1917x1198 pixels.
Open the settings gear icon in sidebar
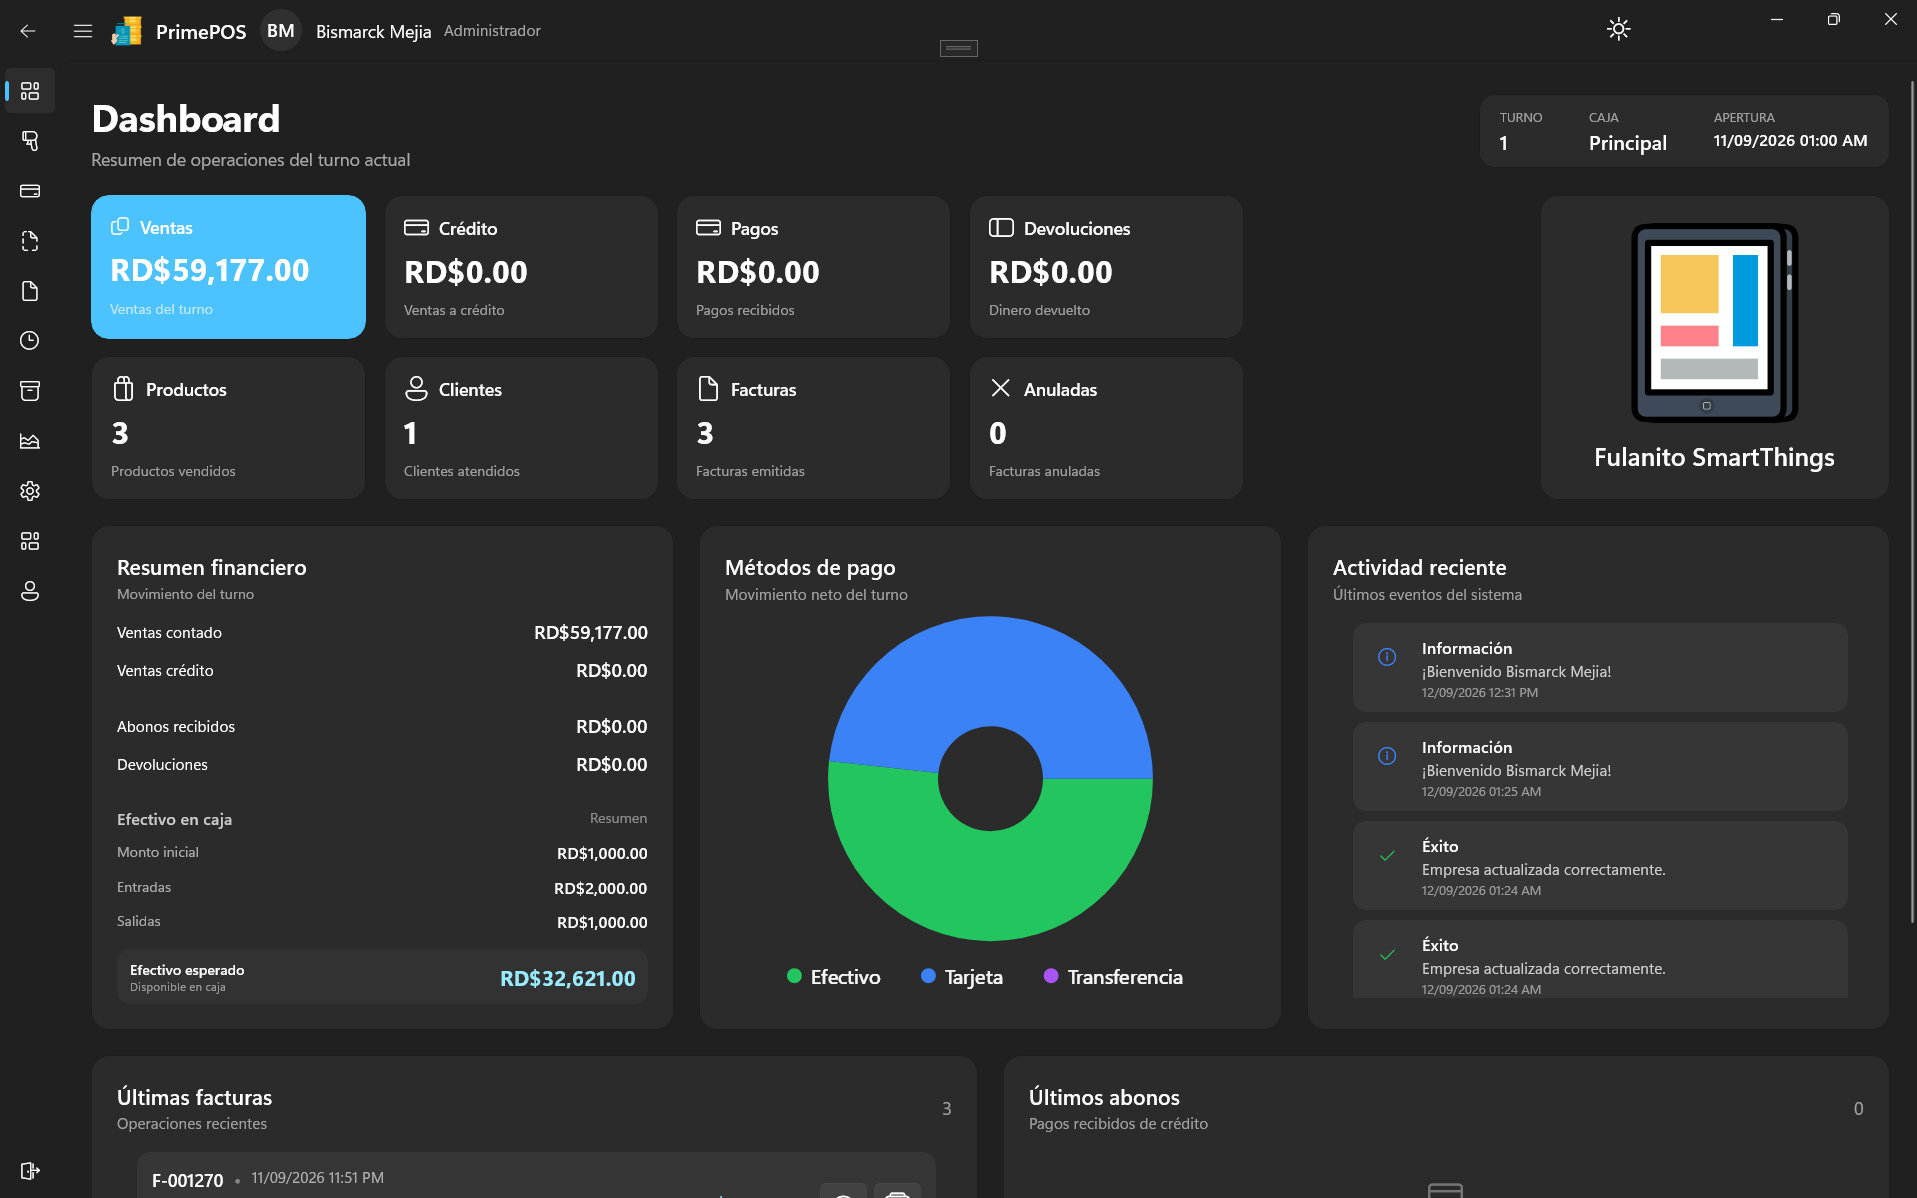click(30, 491)
